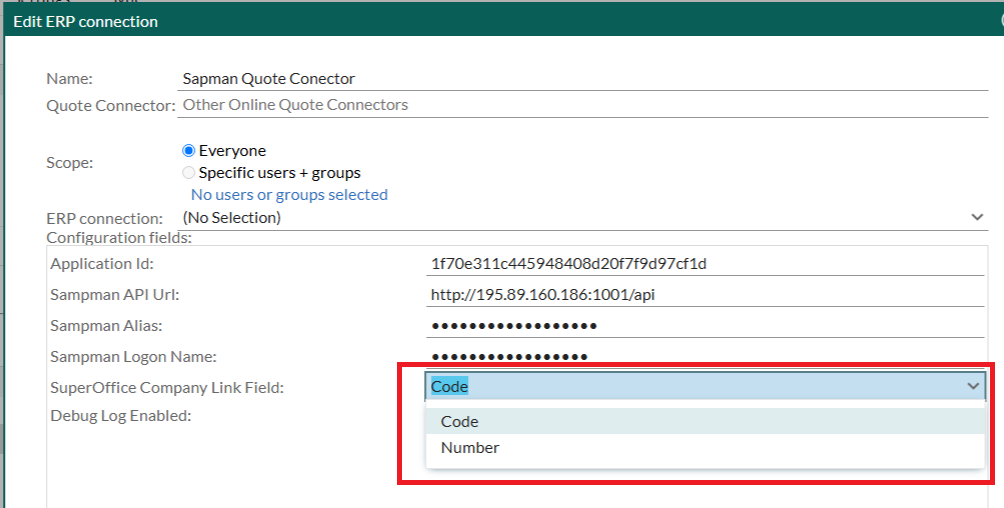The height and width of the screenshot is (508, 1004).
Task: Open the ERP connection (No Selection) dropdown
Action: [x=583, y=218]
